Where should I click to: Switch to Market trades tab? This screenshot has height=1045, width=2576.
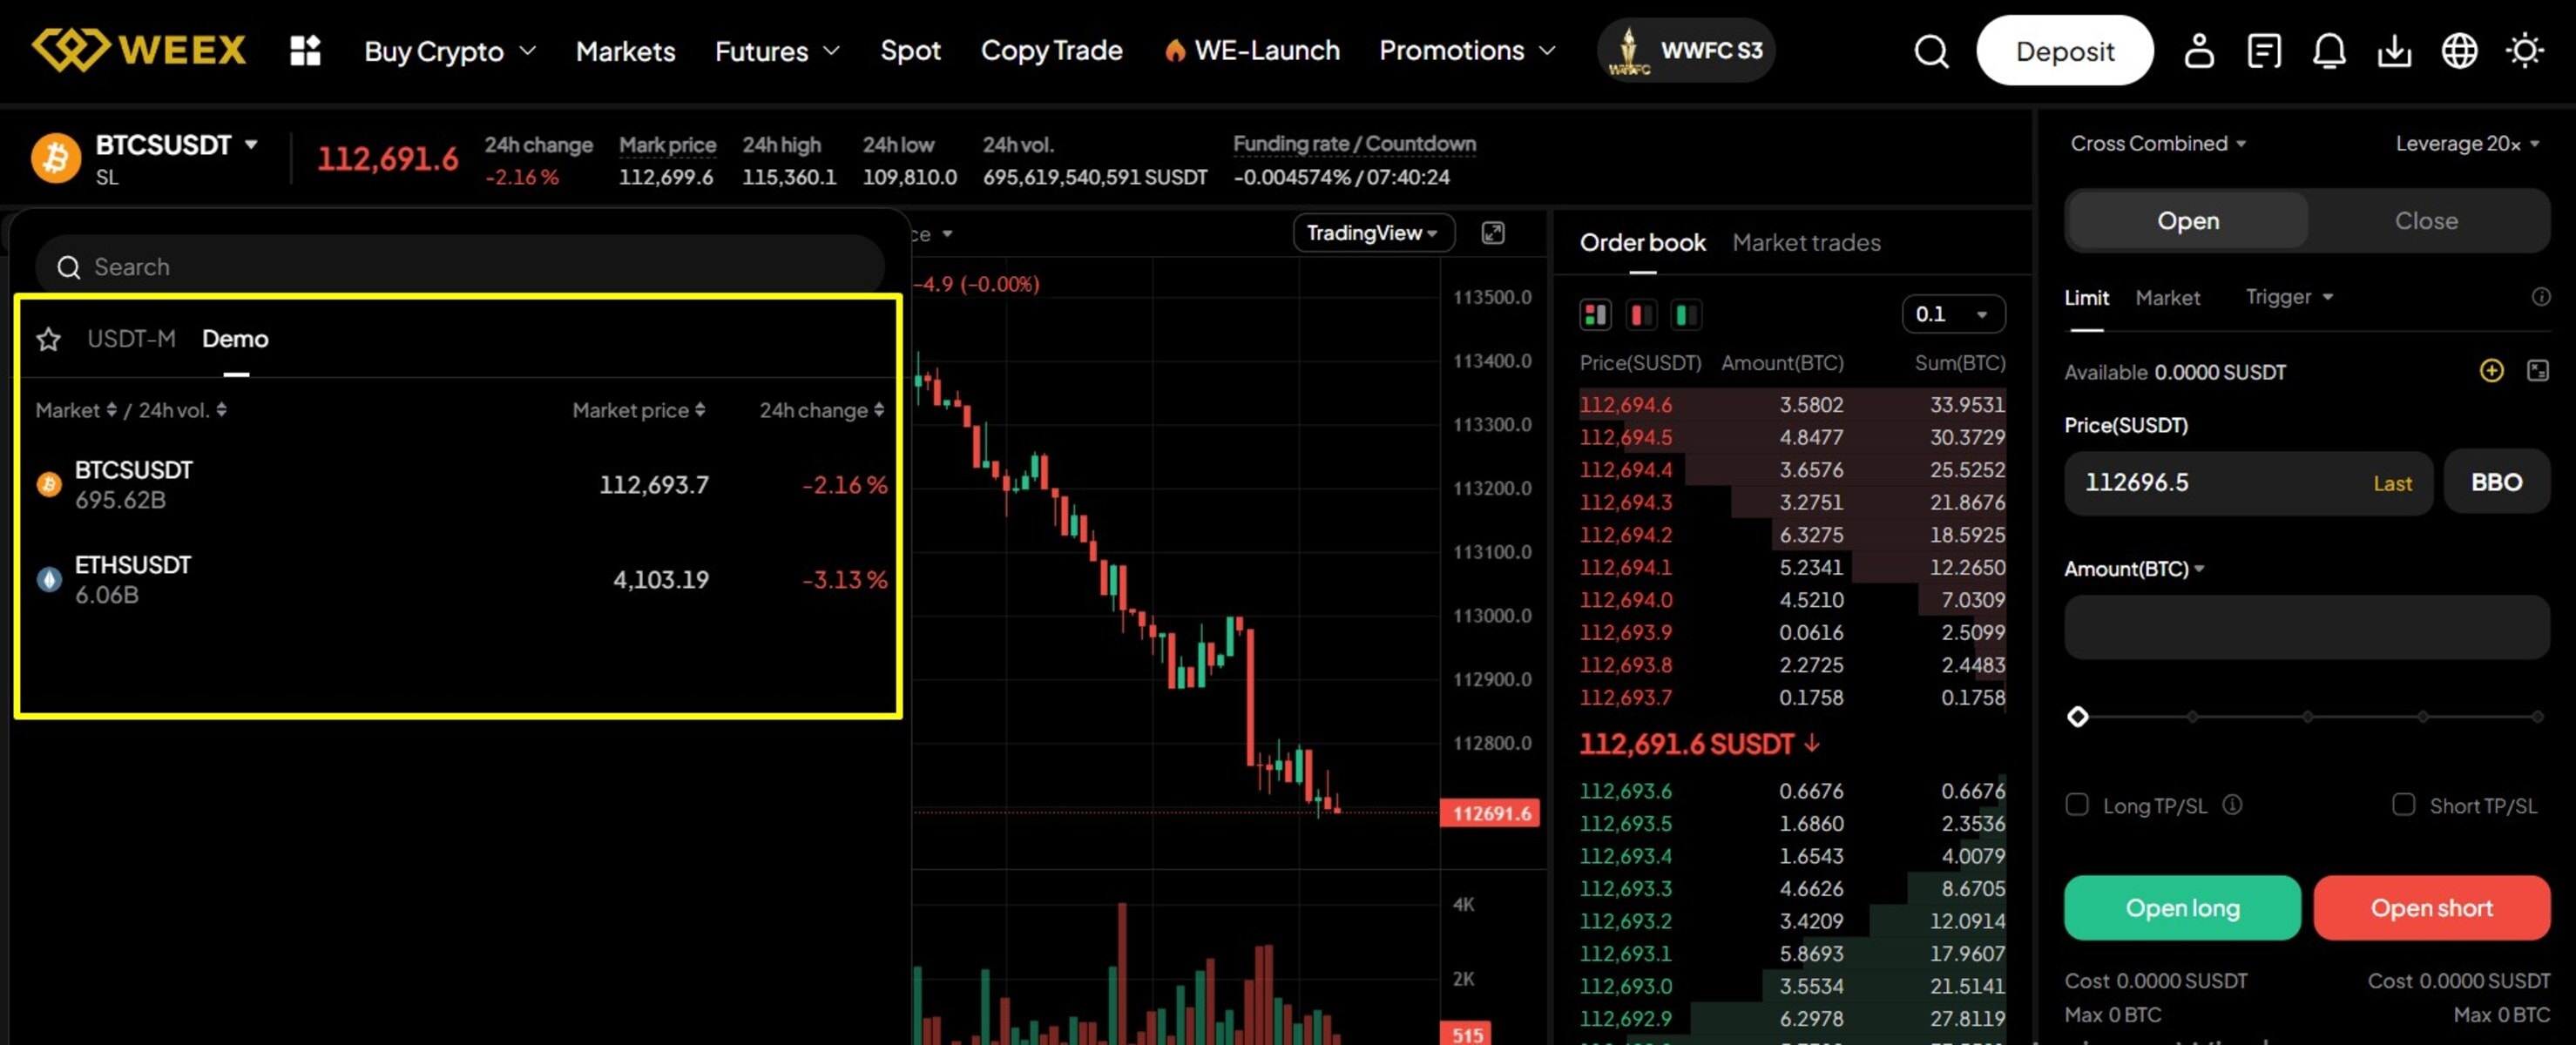tap(1806, 243)
